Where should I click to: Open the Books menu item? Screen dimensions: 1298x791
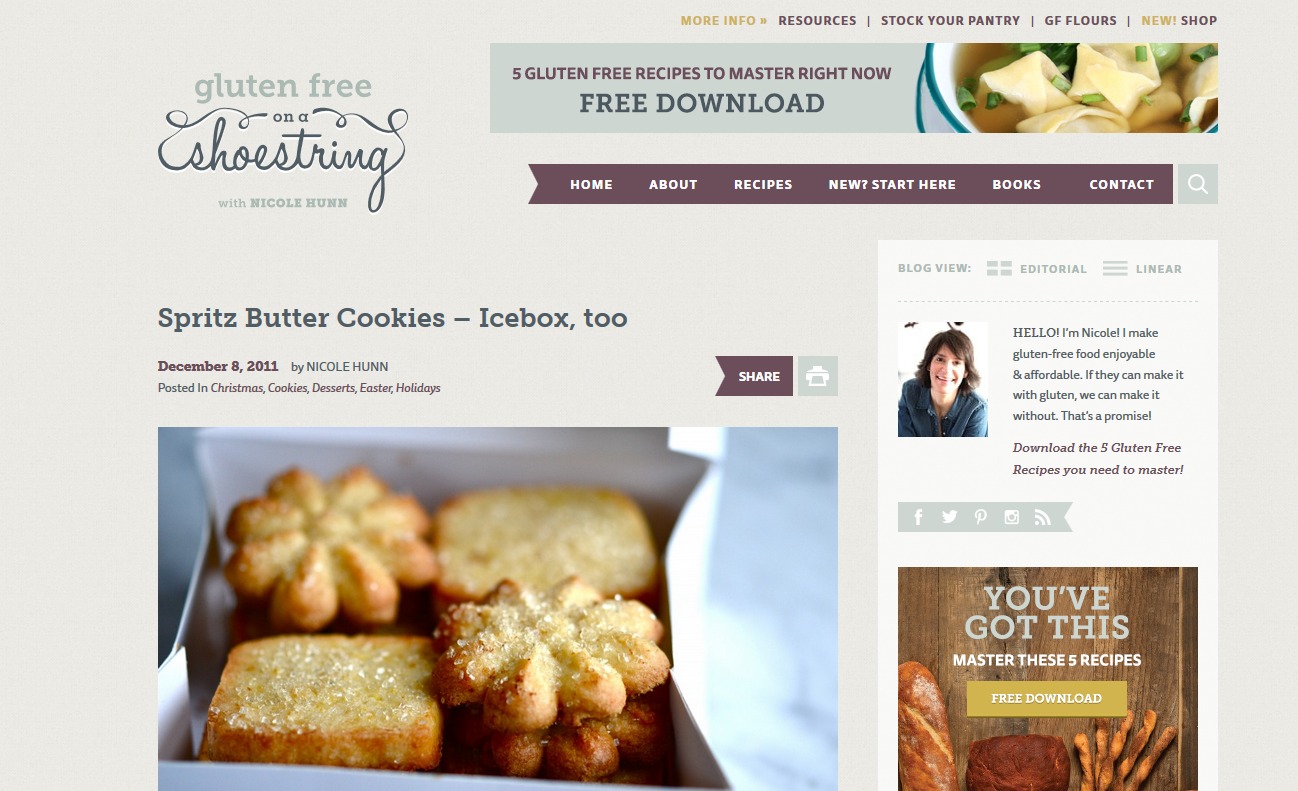[1017, 184]
